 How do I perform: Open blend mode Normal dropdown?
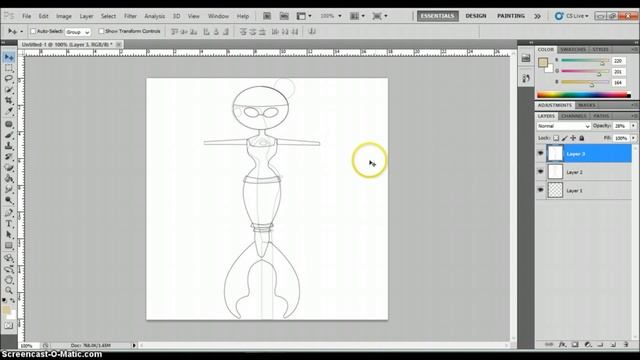[x=563, y=126]
